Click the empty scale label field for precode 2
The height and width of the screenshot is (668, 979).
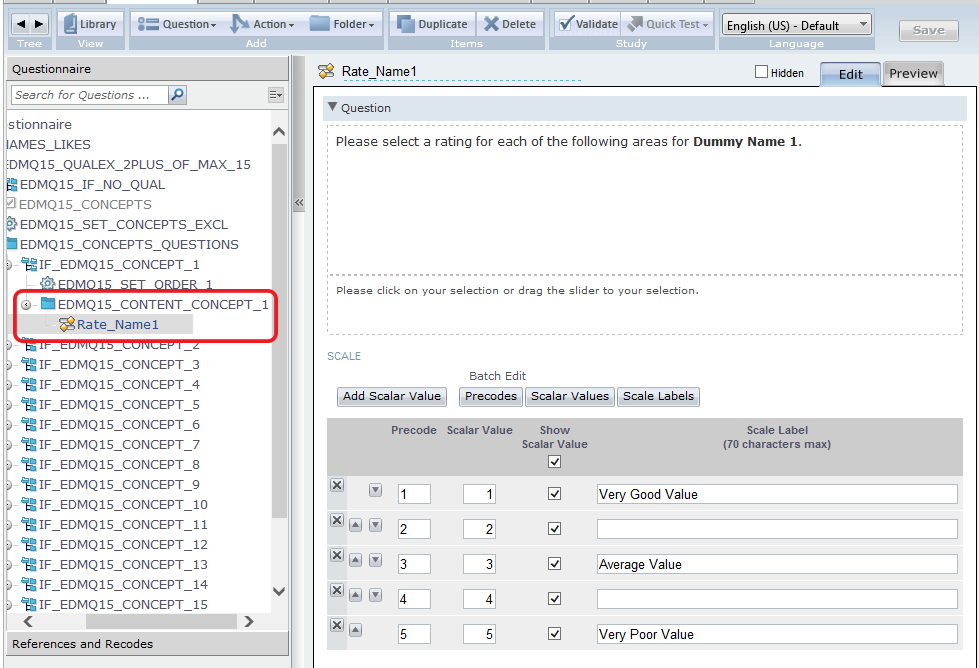[x=777, y=529]
